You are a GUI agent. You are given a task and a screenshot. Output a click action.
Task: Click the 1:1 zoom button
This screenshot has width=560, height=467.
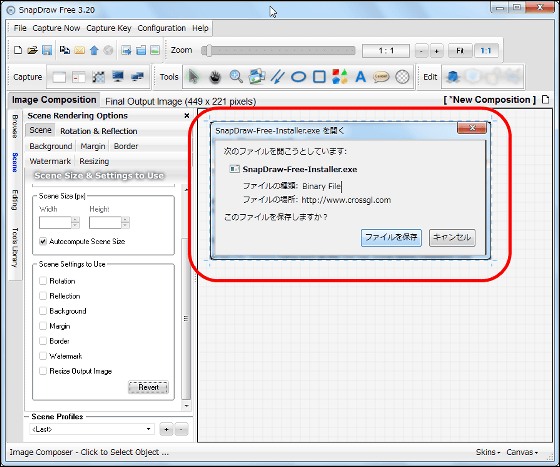[486, 51]
